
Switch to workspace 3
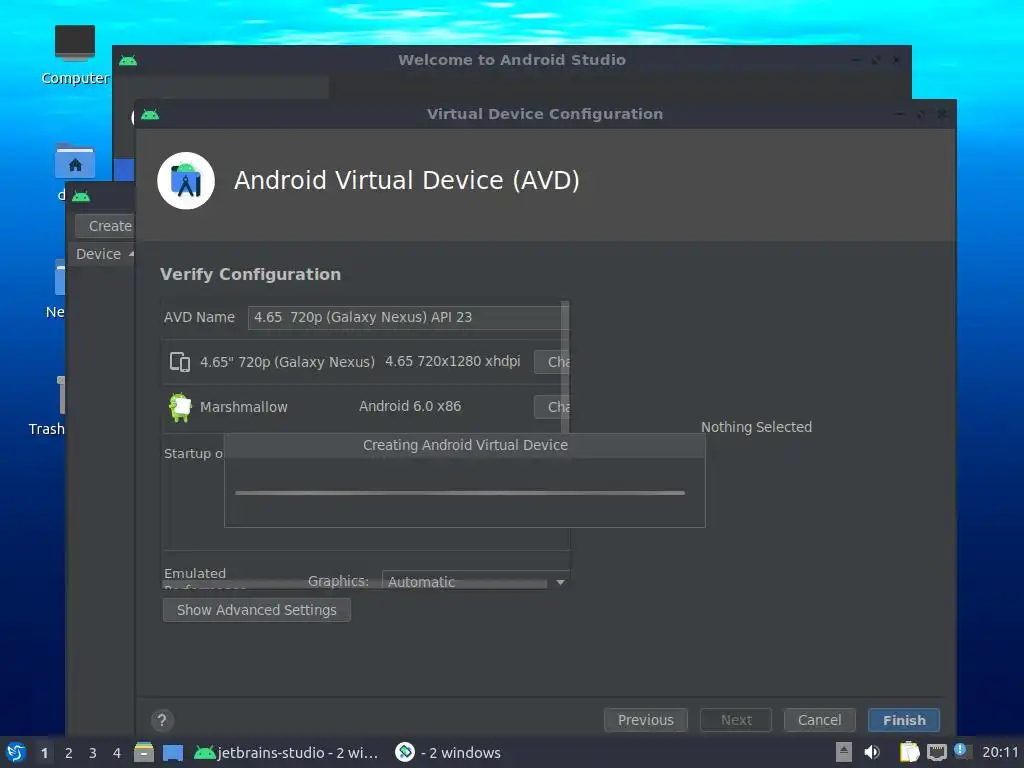93,753
